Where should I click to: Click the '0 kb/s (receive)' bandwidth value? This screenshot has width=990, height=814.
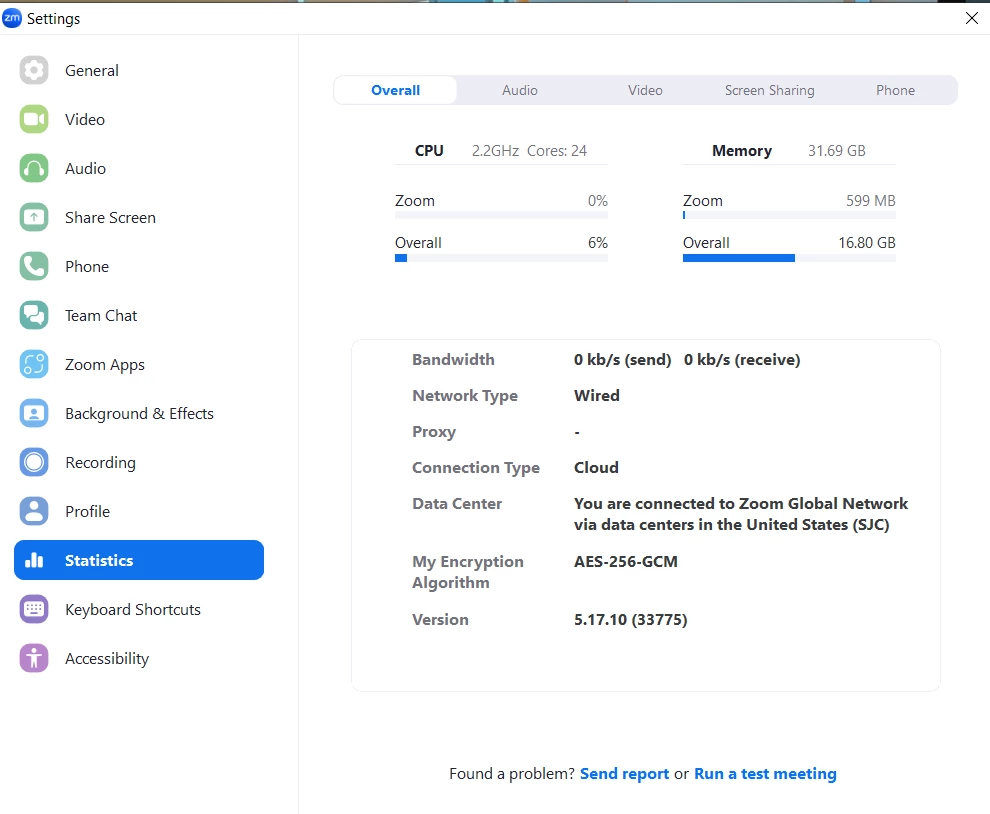pyautogui.click(x=742, y=359)
